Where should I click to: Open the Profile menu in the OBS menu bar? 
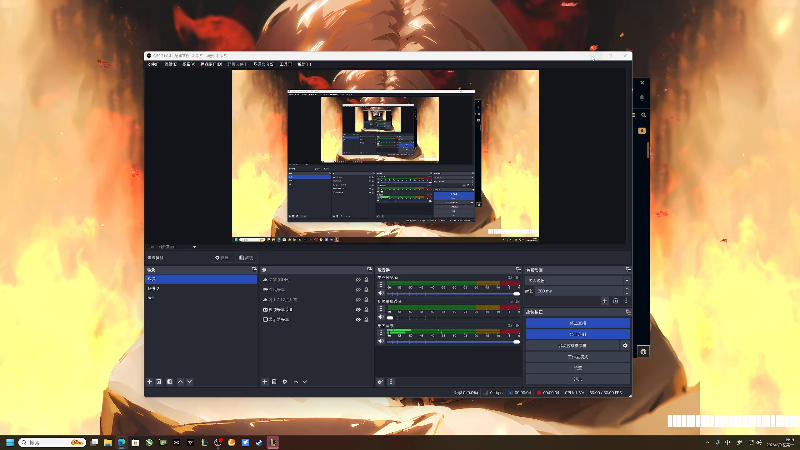pyautogui.click(x=237, y=64)
